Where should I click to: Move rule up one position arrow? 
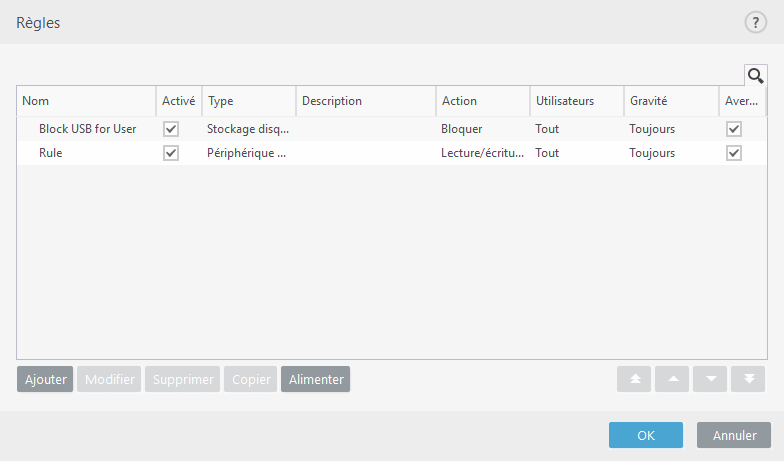[672, 379]
